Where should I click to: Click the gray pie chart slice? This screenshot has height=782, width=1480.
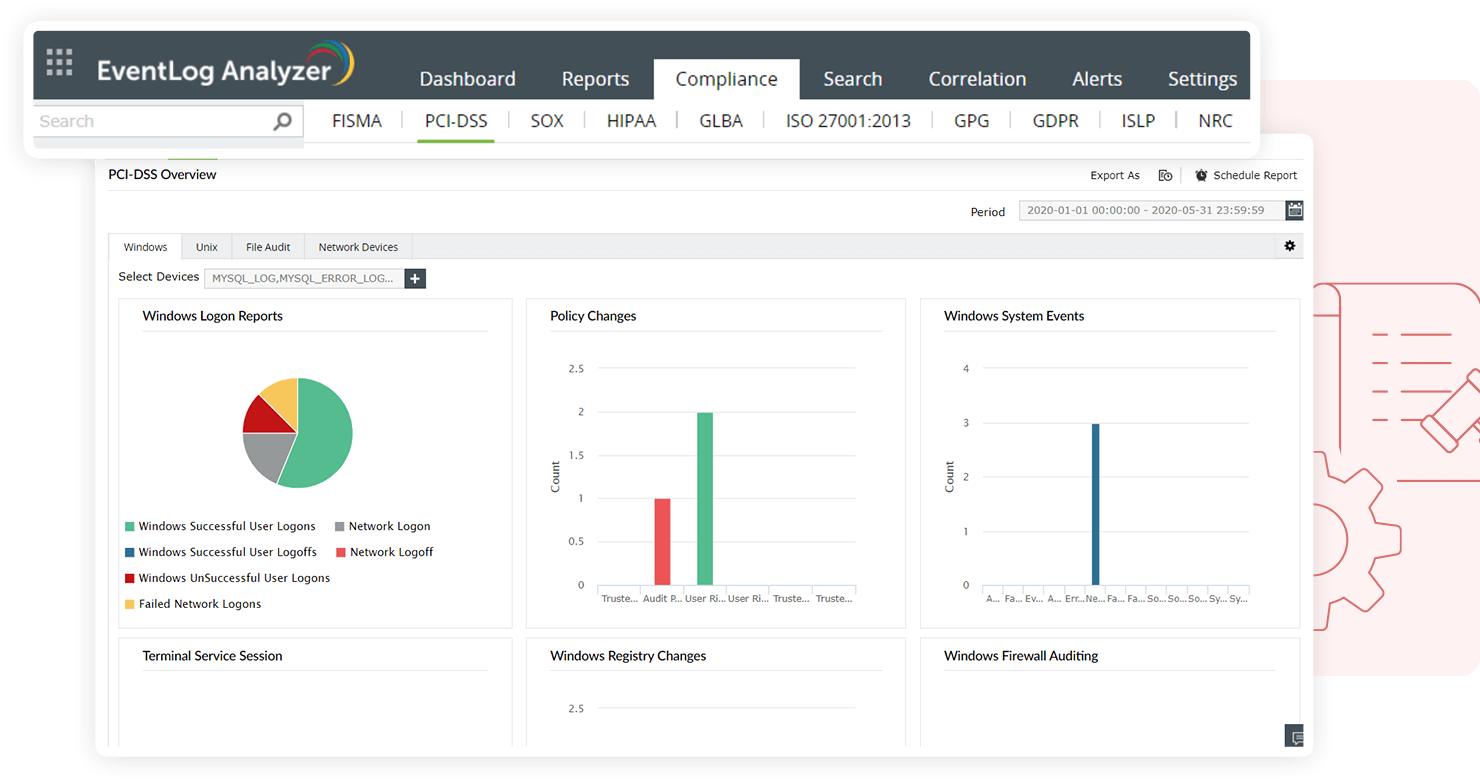tap(268, 454)
